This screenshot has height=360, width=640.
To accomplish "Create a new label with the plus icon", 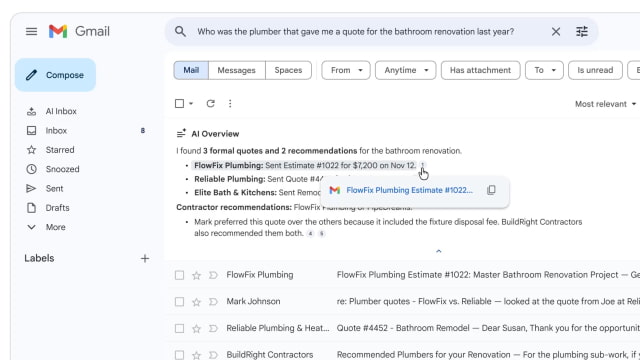I will pos(144,258).
